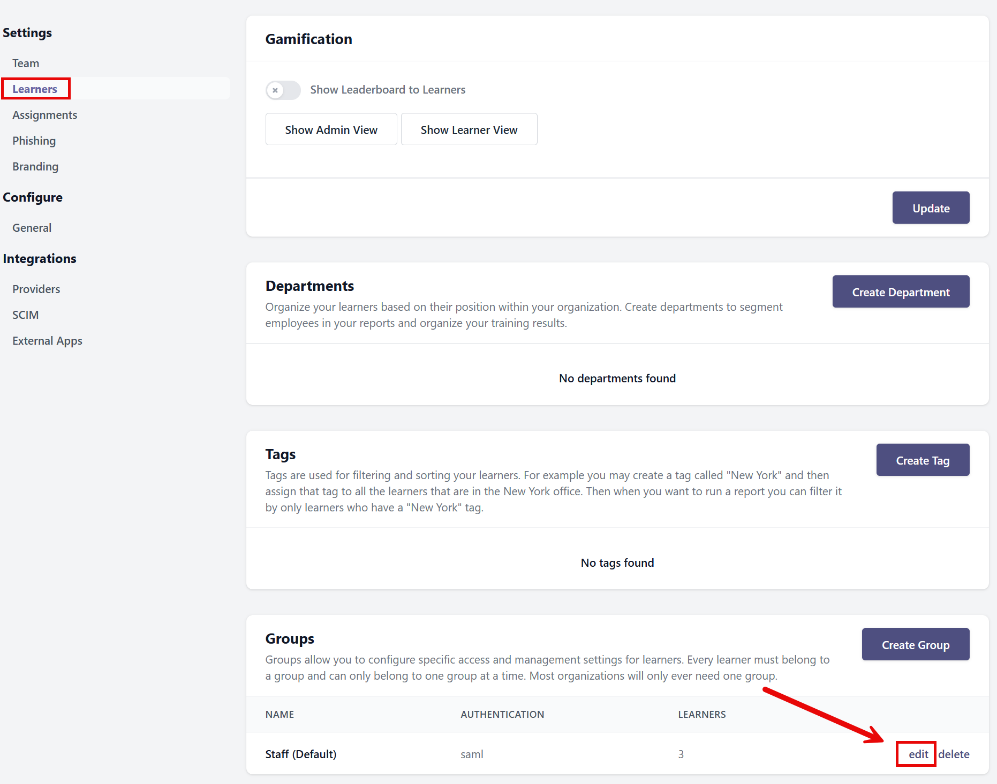This screenshot has height=784, width=997.
Task: Click the Create Department button
Action: (900, 292)
